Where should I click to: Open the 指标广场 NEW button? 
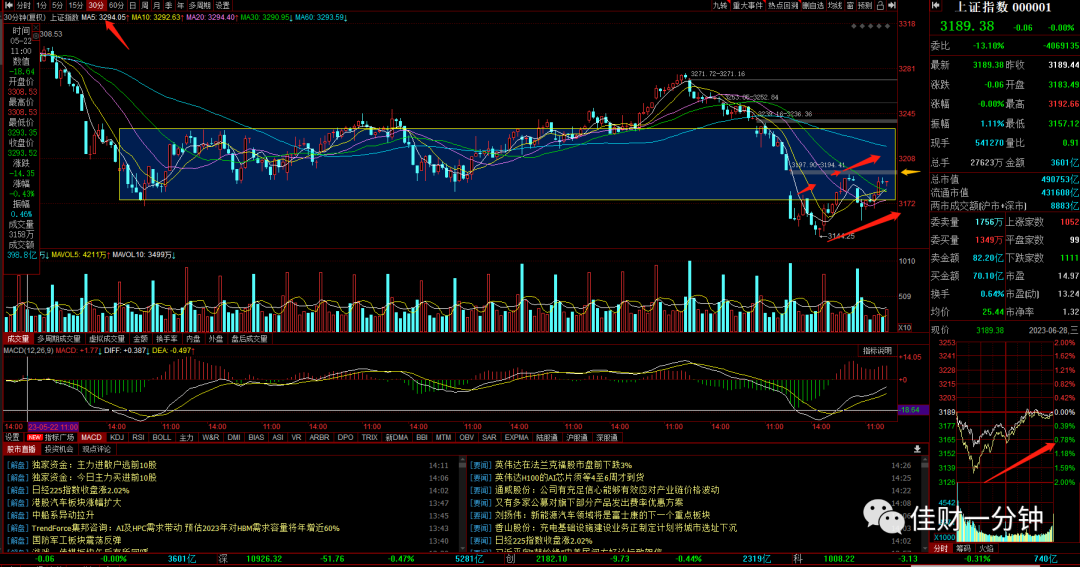[50, 437]
